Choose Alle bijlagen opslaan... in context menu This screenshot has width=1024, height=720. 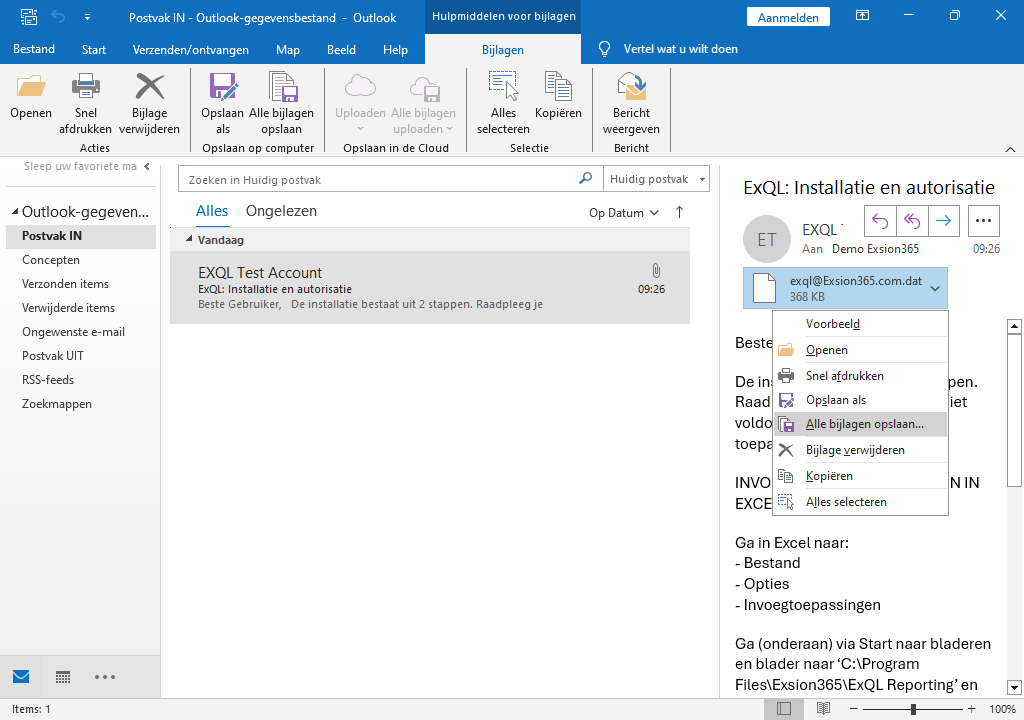click(x=860, y=424)
